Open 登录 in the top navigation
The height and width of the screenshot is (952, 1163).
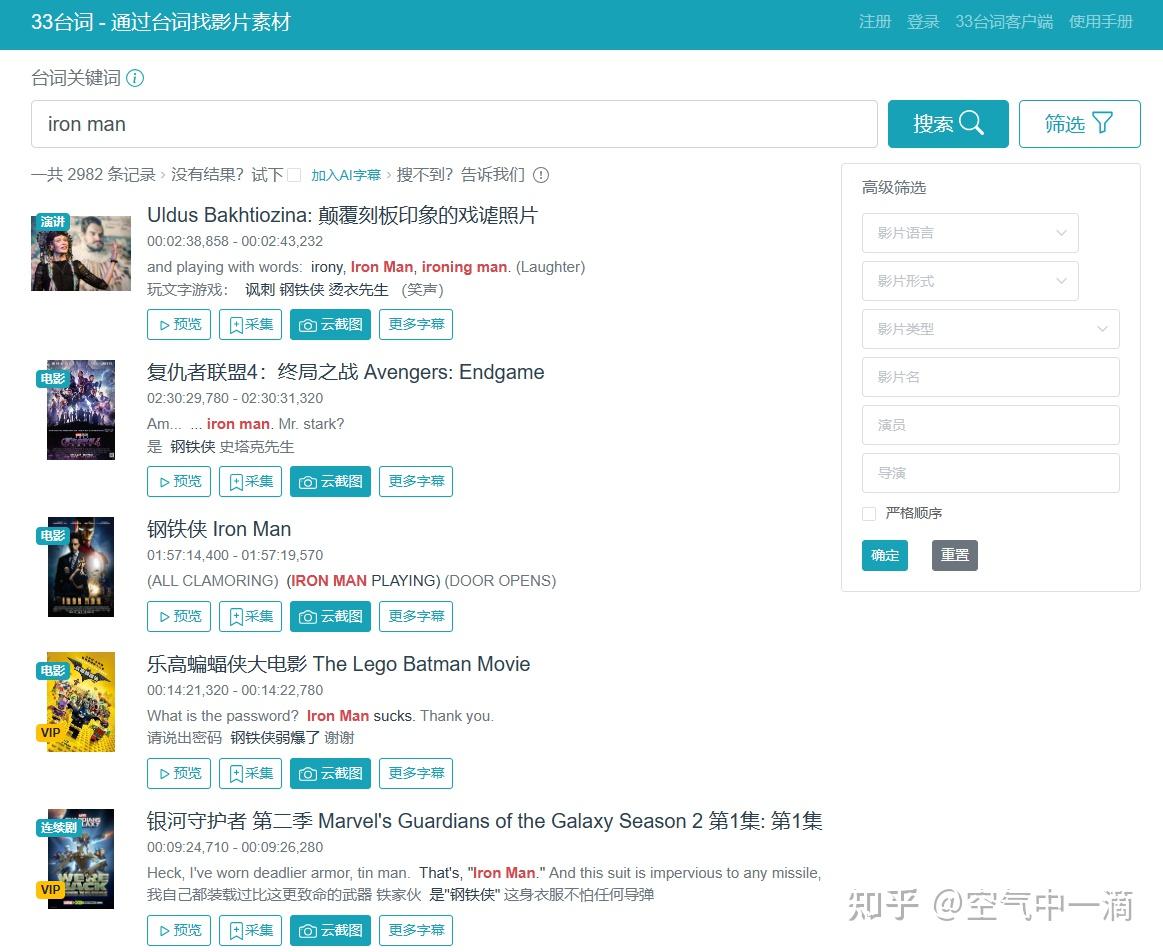coord(923,22)
